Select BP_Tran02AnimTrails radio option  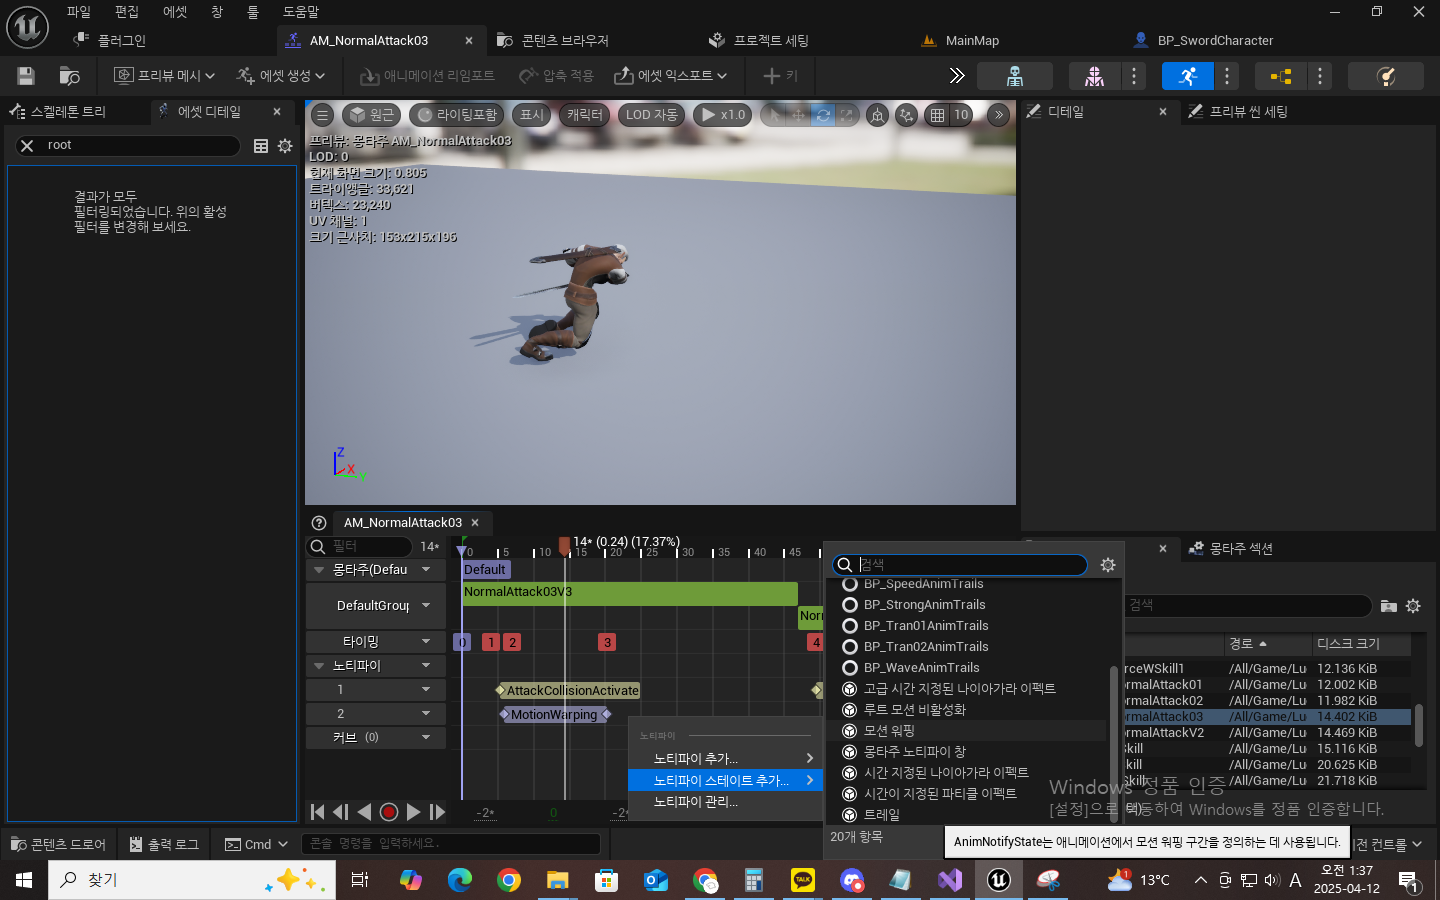click(850, 647)
